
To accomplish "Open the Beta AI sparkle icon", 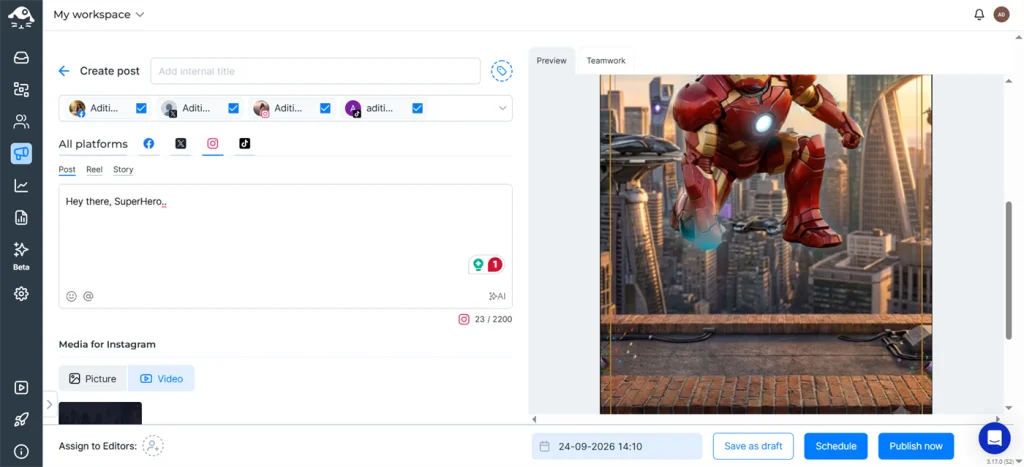I will click(x=21, y=250).
